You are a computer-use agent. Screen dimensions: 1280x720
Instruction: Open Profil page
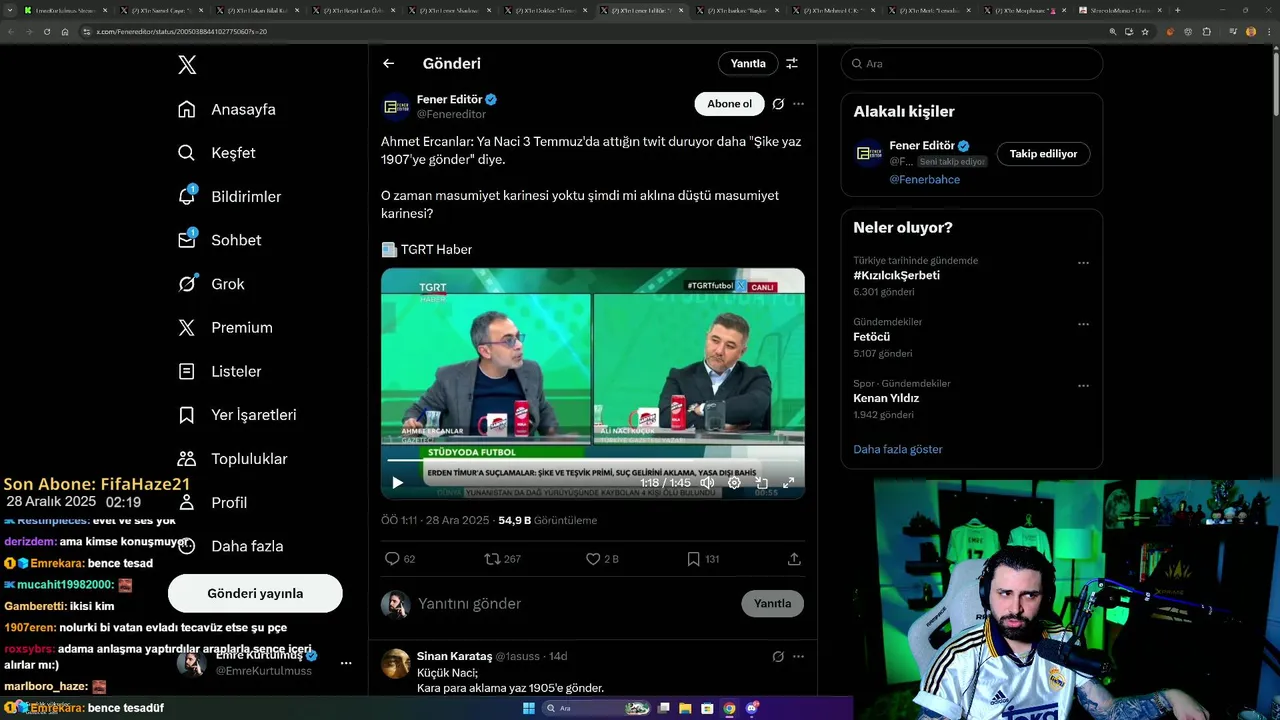(x=212, y=502)
